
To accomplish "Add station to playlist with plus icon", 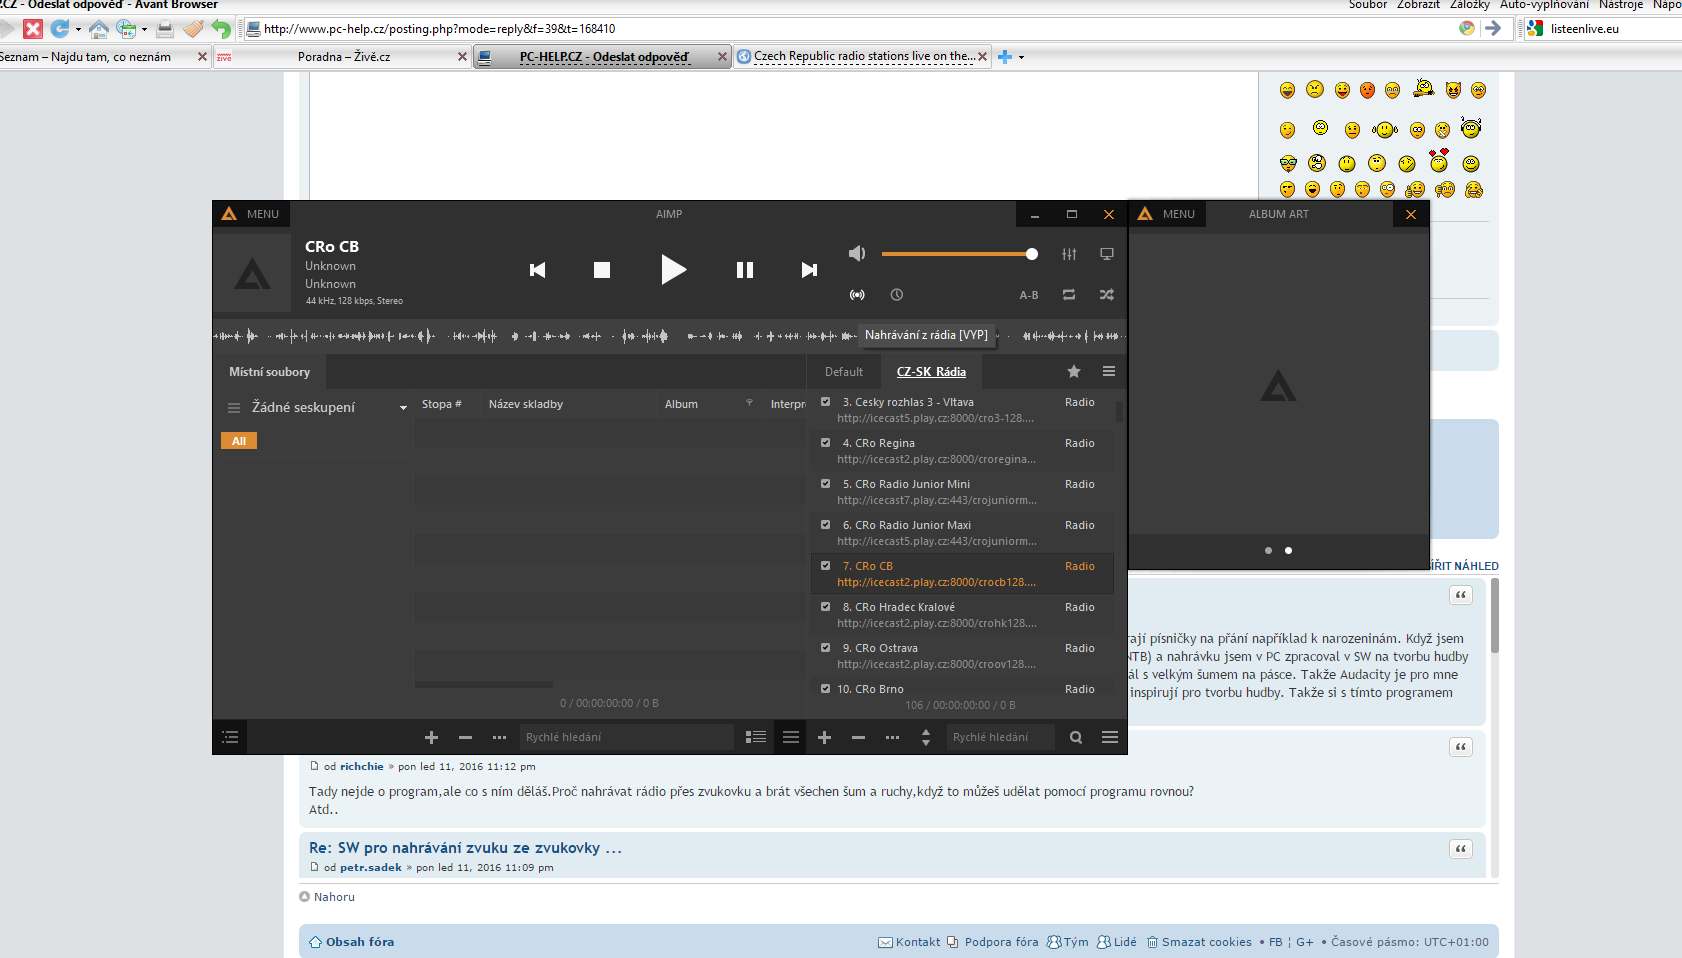I will (x=825, y=737).
